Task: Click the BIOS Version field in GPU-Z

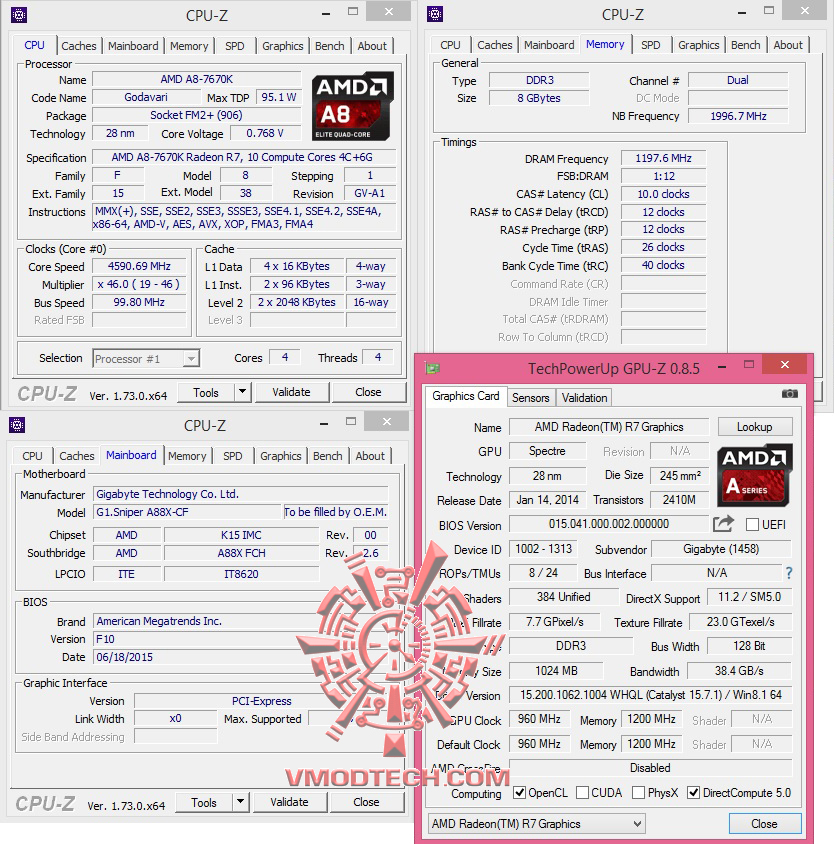Action: 609,524
